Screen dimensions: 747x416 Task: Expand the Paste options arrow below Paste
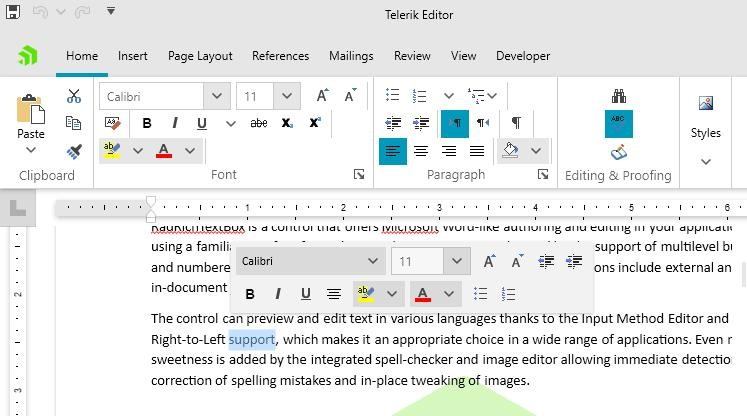tap(31, 150)
